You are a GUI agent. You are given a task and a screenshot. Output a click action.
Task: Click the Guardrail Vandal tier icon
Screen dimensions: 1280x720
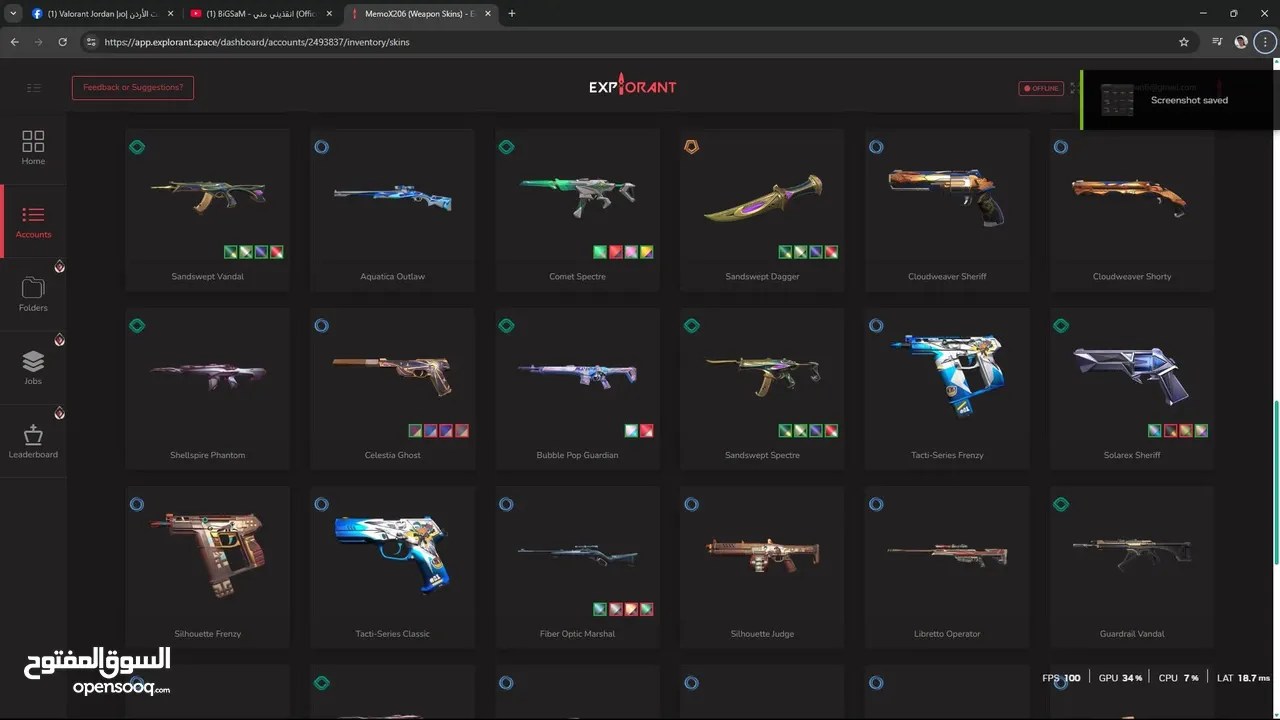[1061, 505]
